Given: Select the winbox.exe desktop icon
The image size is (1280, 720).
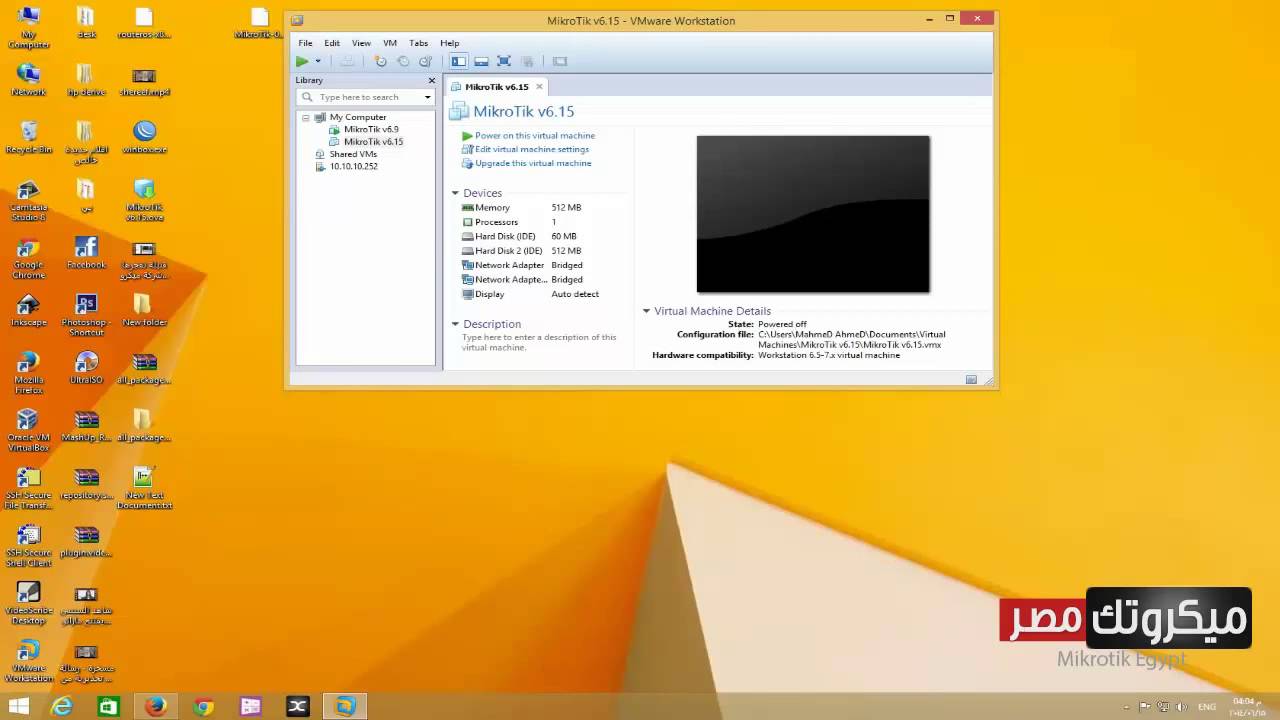Looking at the screenshot, I should point(144,137).
